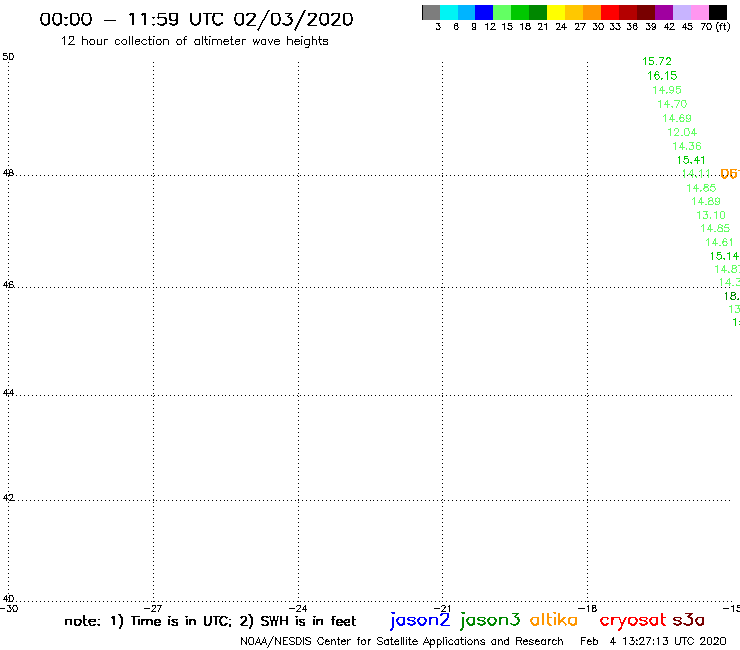This screenshot has width=740, height=650.
Task: Click the light green color bar swatch
Action: [503, 12]
